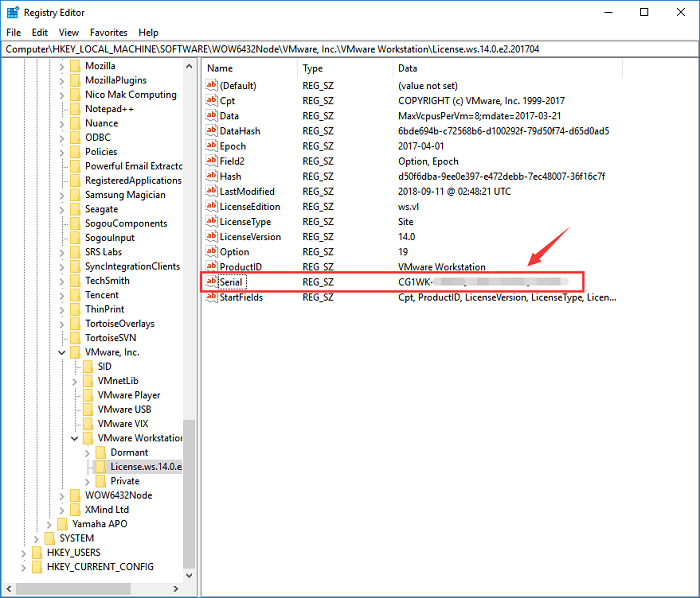Open the View menu
The image size is (700, 598).
point(69,33)
